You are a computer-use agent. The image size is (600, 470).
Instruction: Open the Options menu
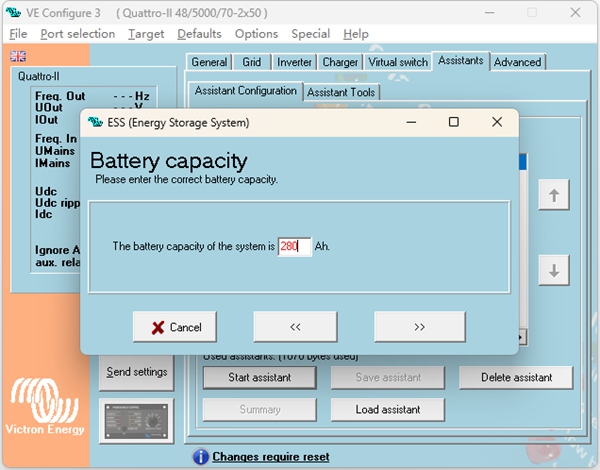[x=256, y=34]
